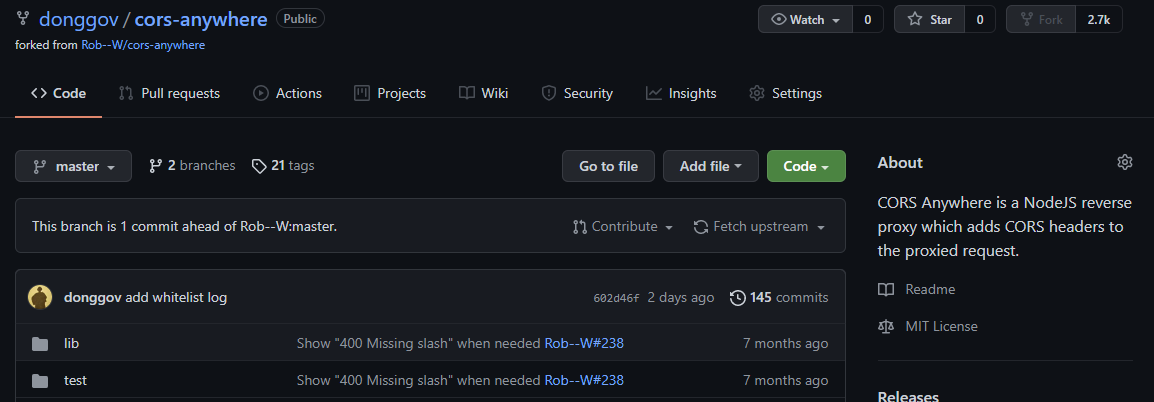Screen dimensions: 1154x402
Task: Switch to the Security tab
Action: 577,94
